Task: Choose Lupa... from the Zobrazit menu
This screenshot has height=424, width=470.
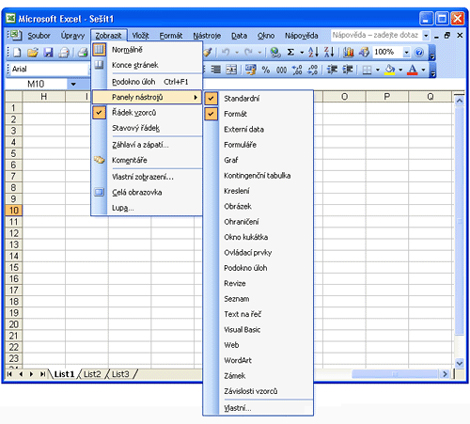Action: pos(147,208)
